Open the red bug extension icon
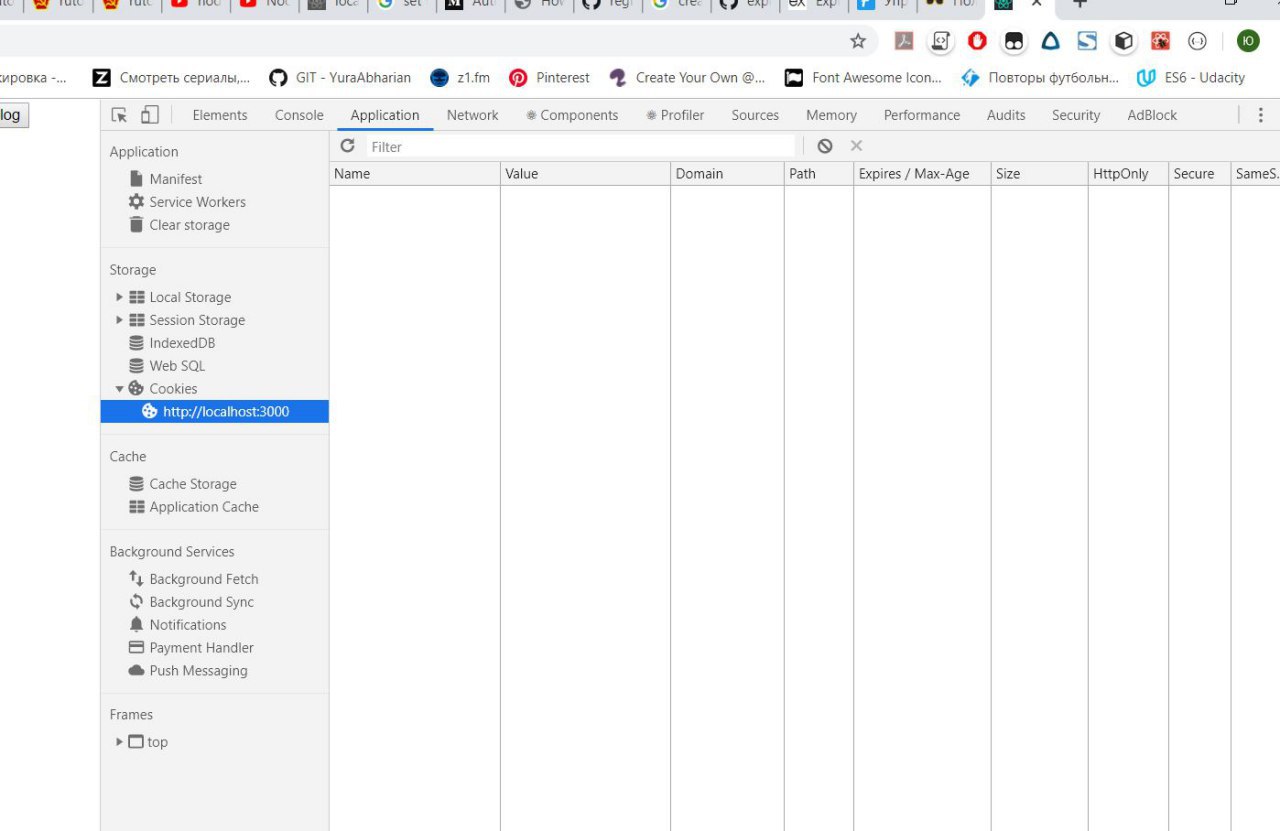The height and width of the screenshot is (831, 1280). [1160, 41]
